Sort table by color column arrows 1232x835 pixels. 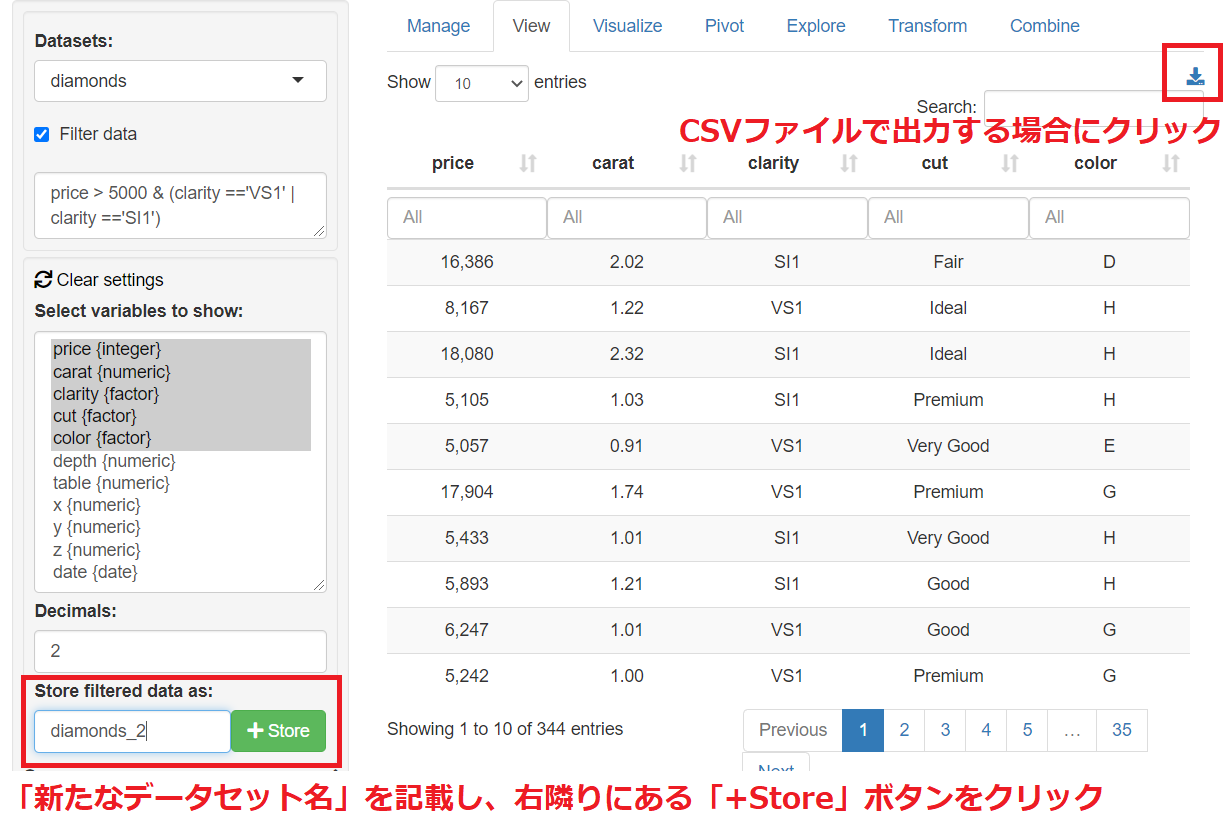tap(1171, 163)
